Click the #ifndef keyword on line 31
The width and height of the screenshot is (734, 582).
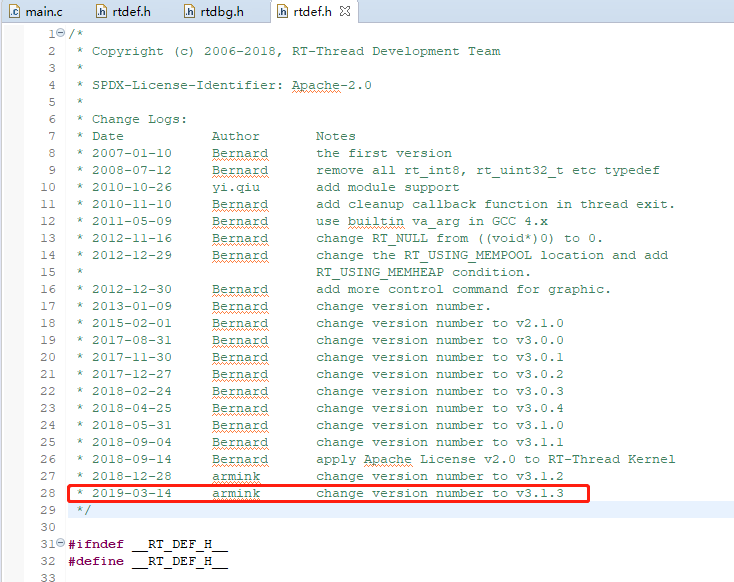click(x=96, y=544)
